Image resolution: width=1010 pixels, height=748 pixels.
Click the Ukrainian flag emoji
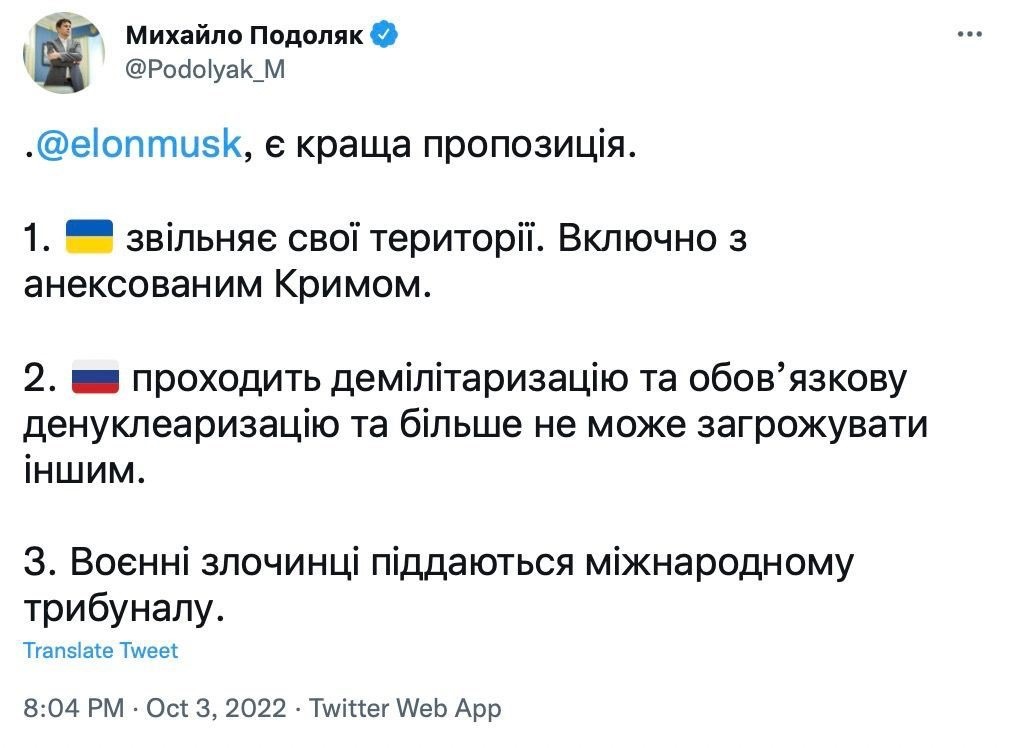tap(90, 236)
